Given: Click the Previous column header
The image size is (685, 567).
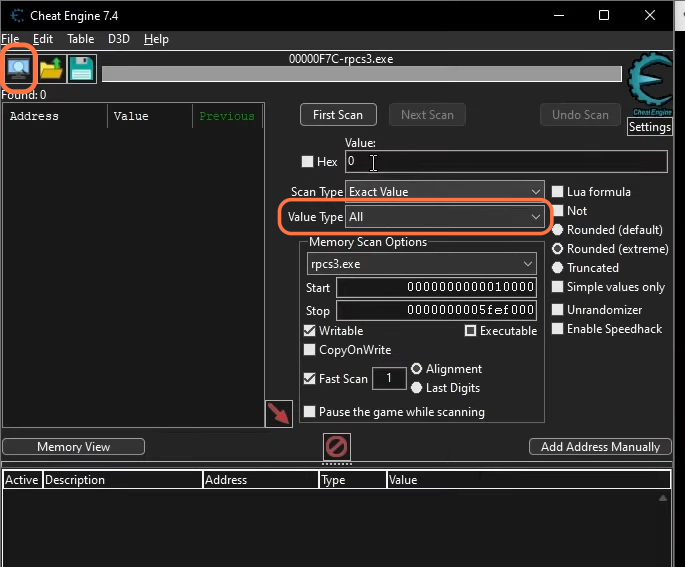Looking at the screenshot, I should 227,116.
